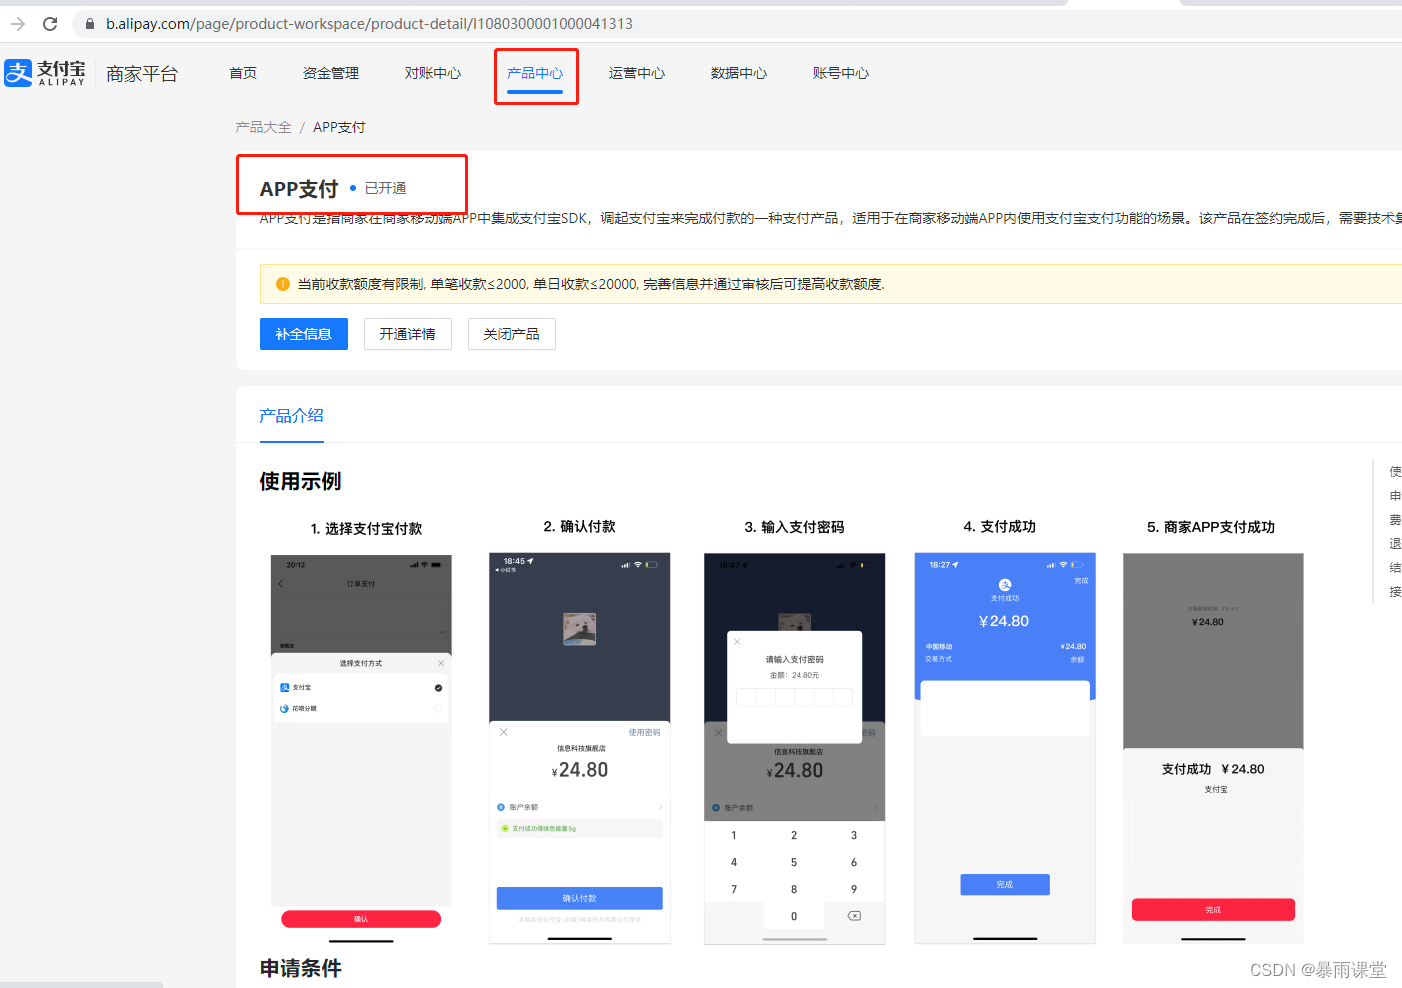This screenshot has height=988, width=1402.
Task: Click the 申请条件 section heading
Action: pyautogui.click(x=301, y=968)
